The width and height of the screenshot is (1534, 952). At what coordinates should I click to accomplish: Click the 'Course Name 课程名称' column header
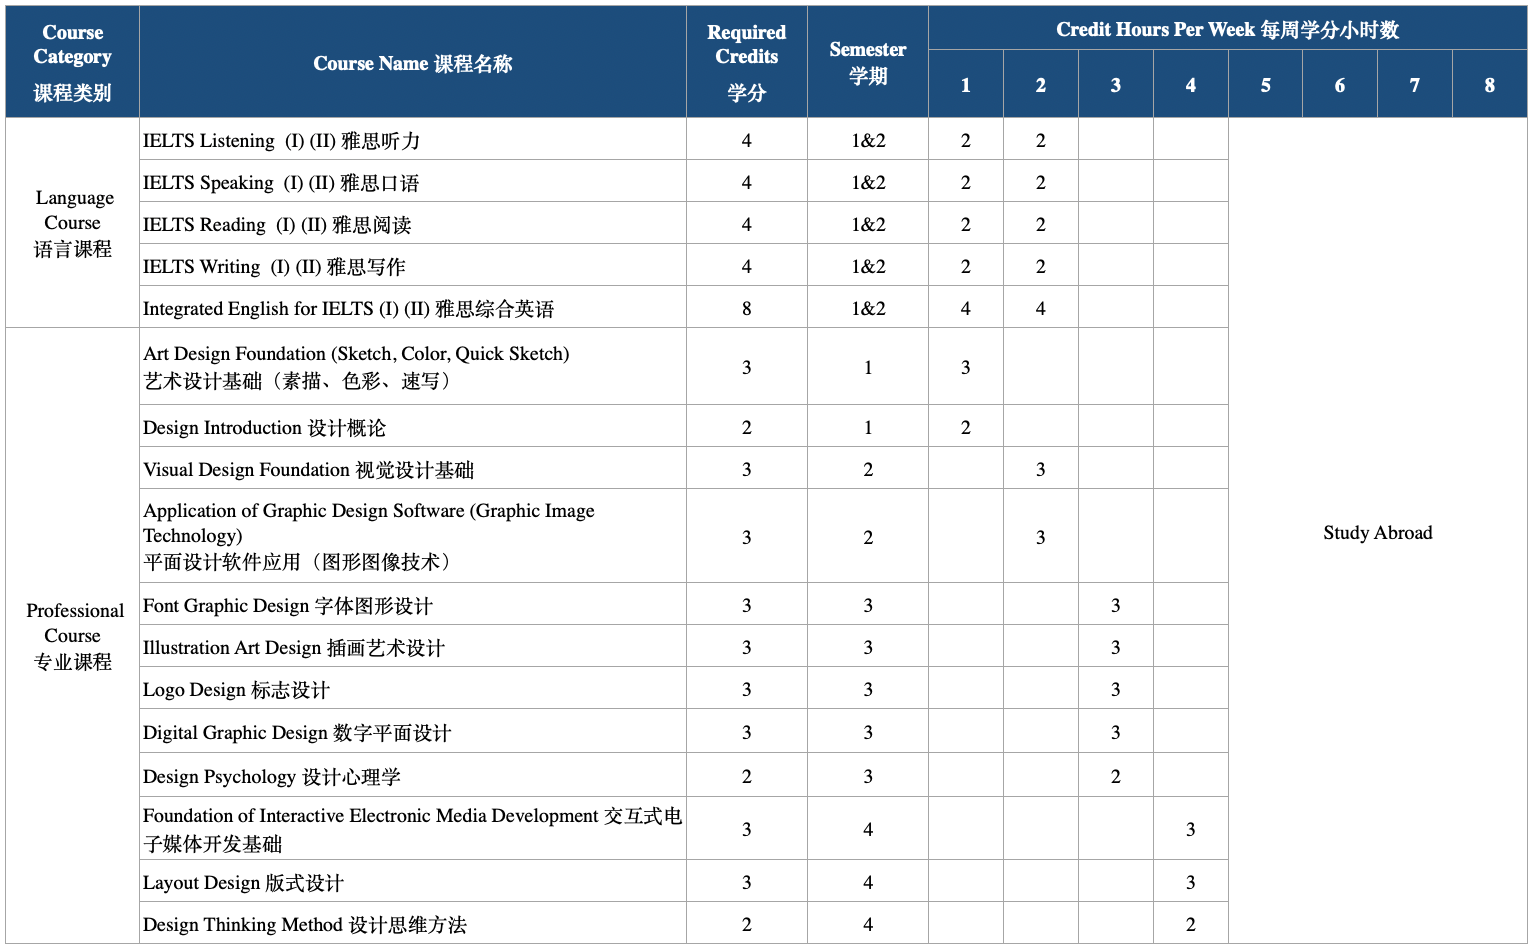pyautogui.click(x=413, y=63)
